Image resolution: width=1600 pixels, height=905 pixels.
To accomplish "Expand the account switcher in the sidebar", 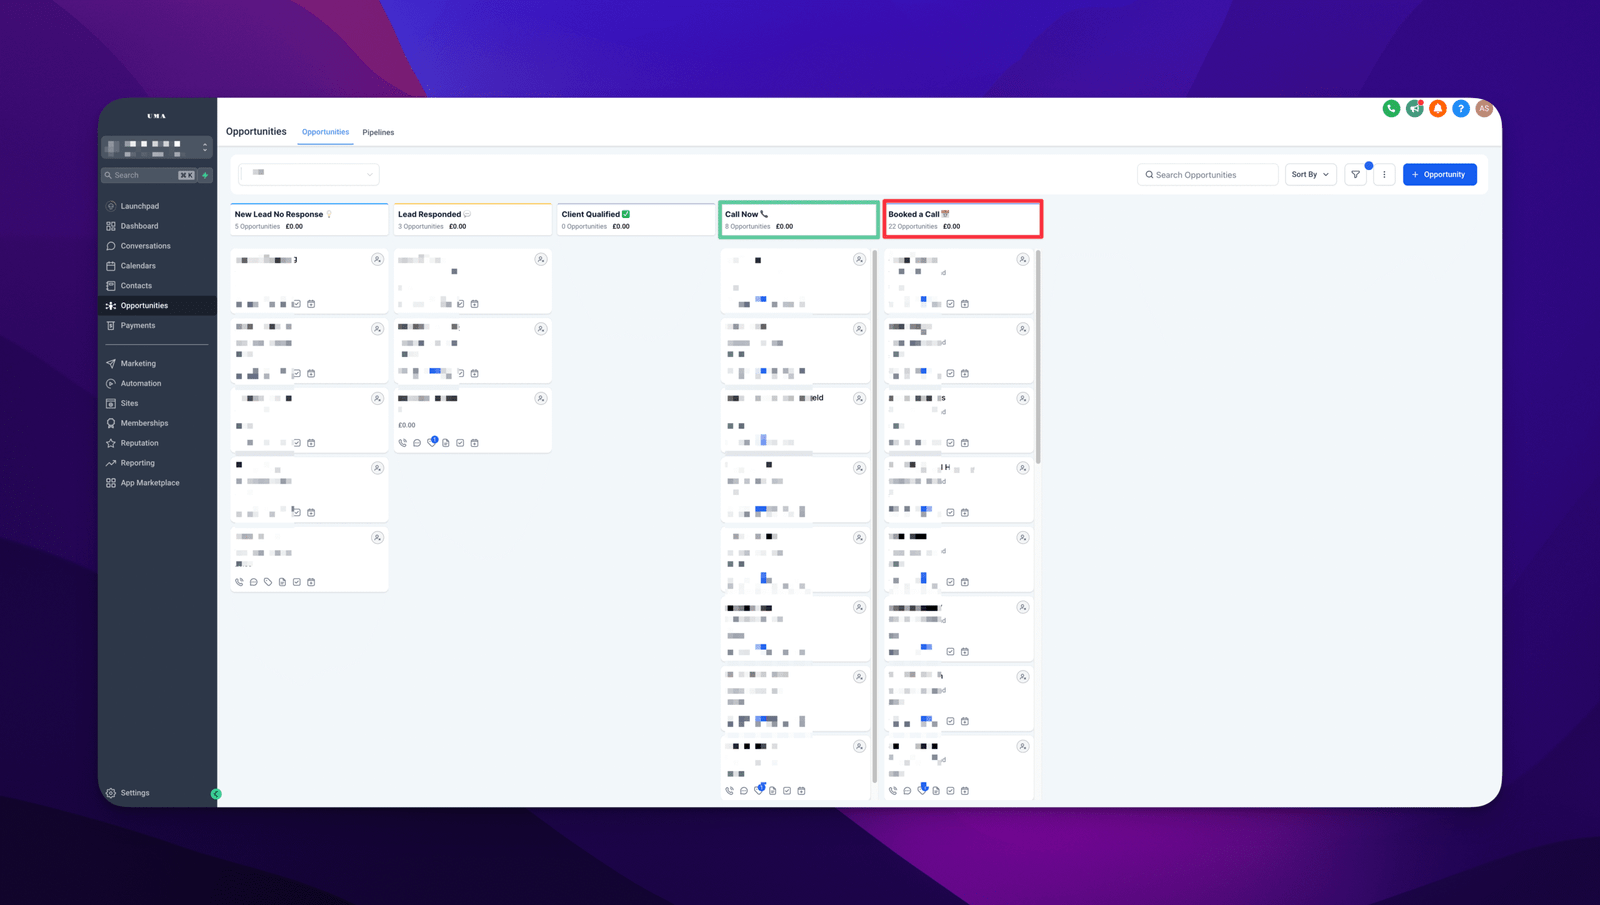I will 205,147.
